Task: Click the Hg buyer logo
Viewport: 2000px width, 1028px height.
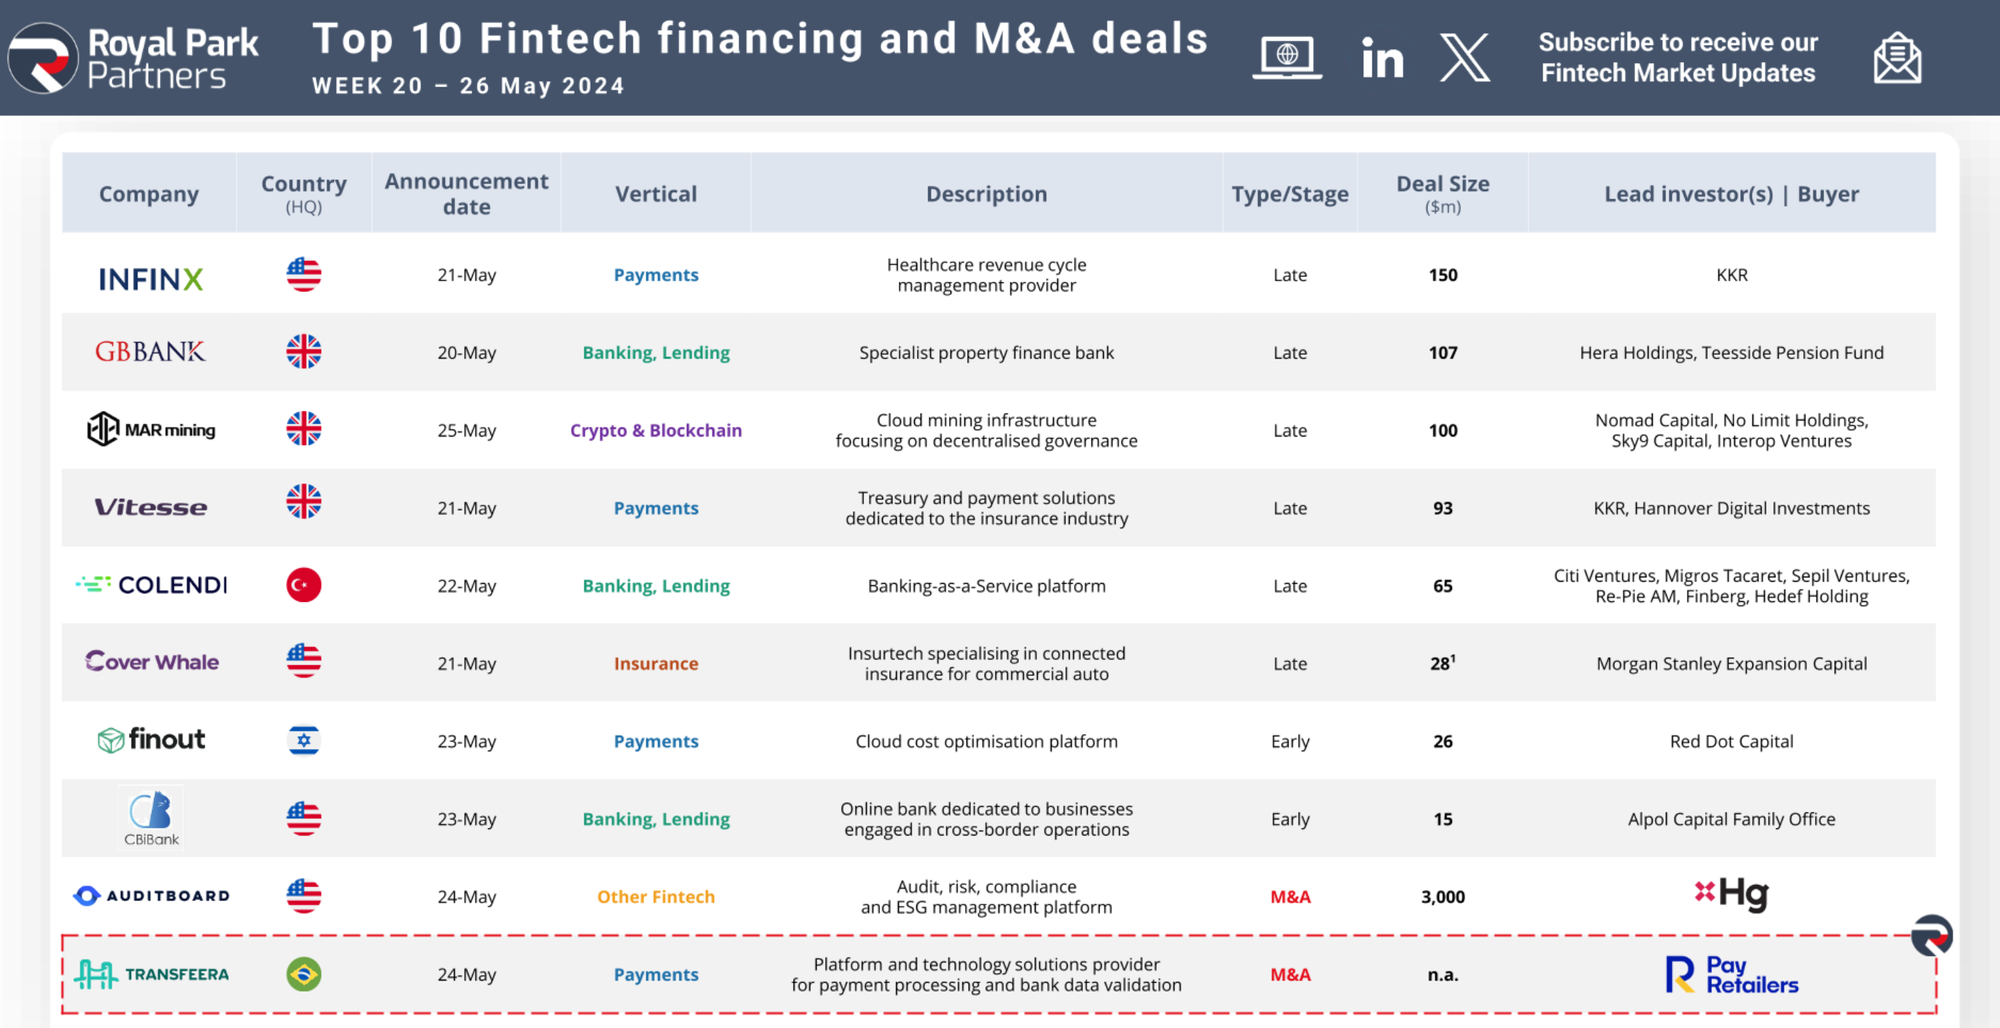Action: [x=1732, y=894]
